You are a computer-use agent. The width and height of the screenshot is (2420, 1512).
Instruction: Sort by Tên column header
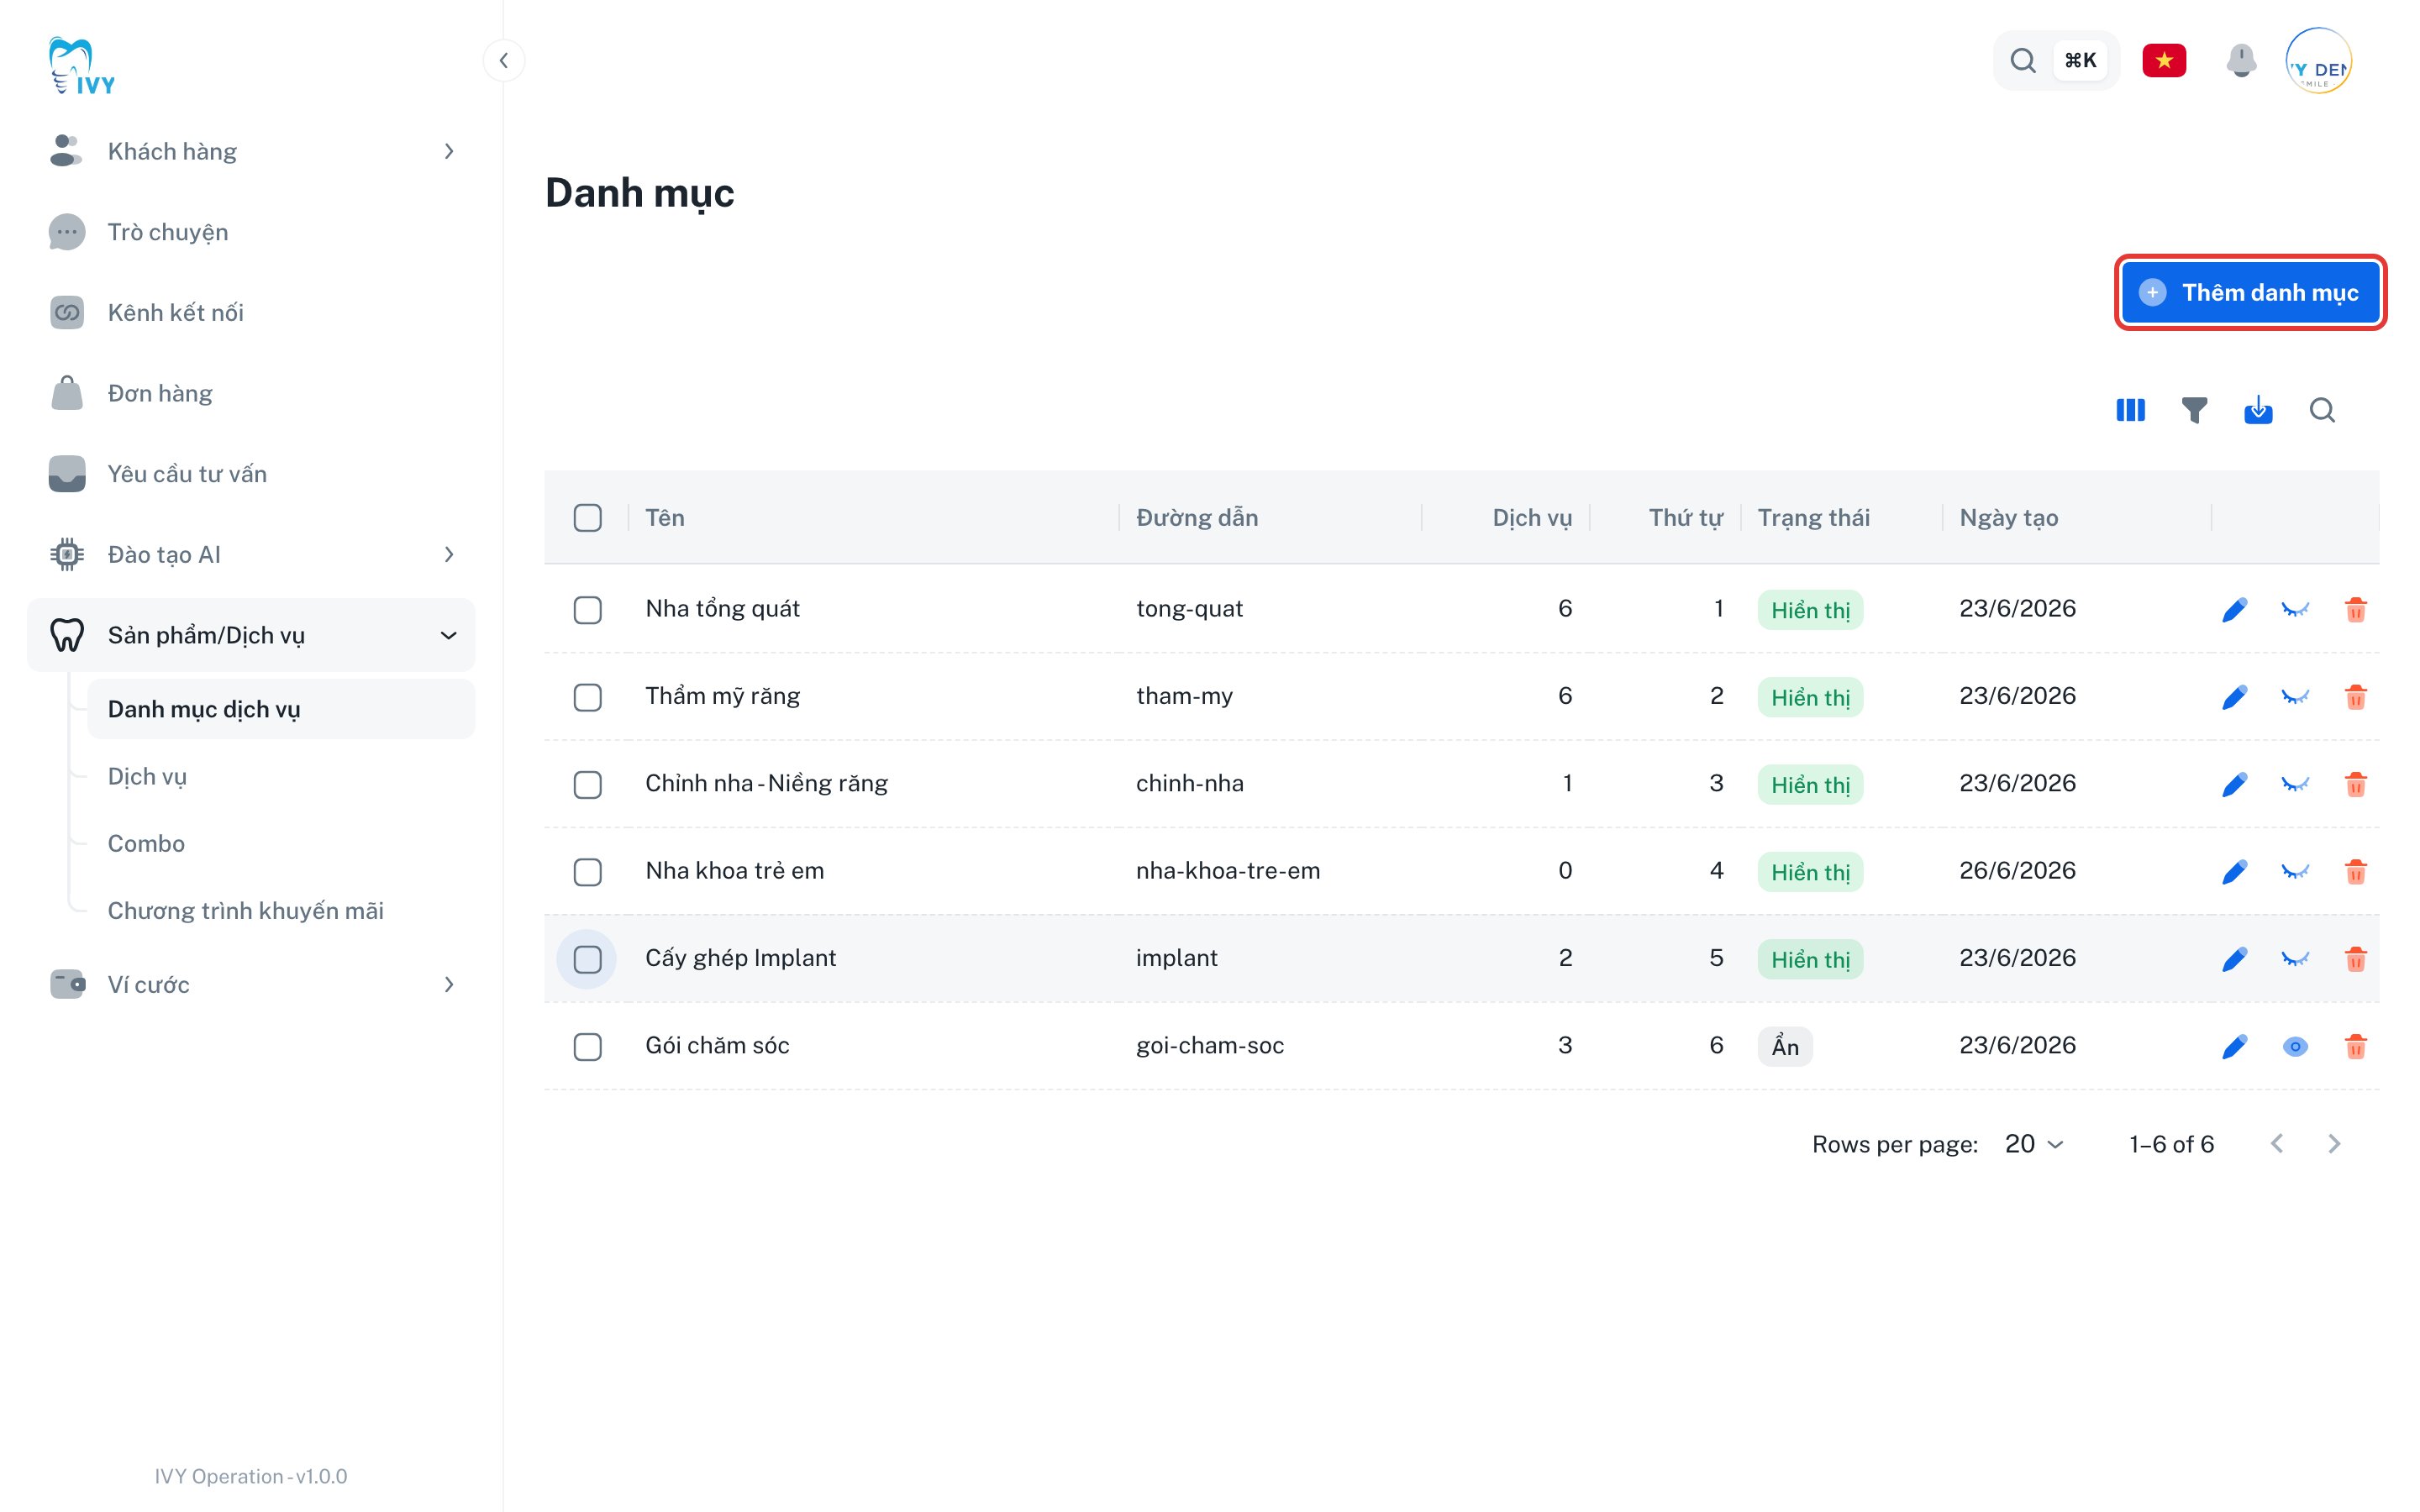click(x=664, y=517)
